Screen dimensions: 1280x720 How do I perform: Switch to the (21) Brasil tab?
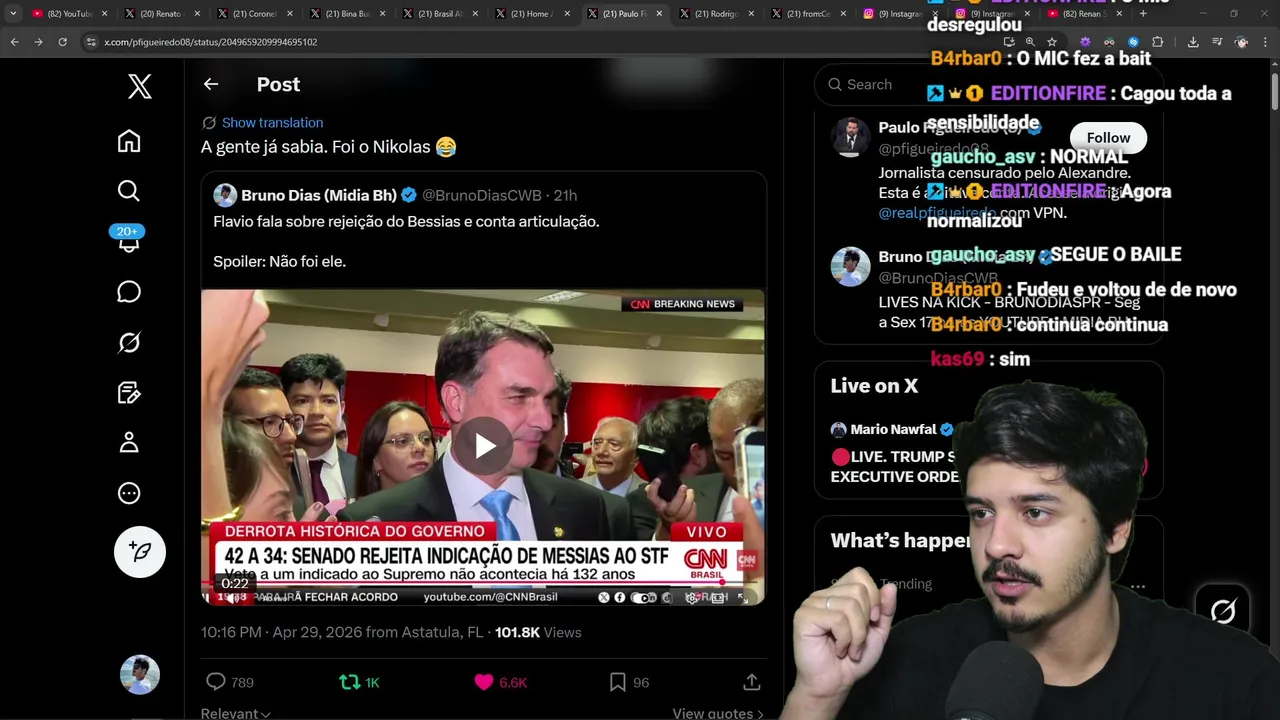point(438,14)
